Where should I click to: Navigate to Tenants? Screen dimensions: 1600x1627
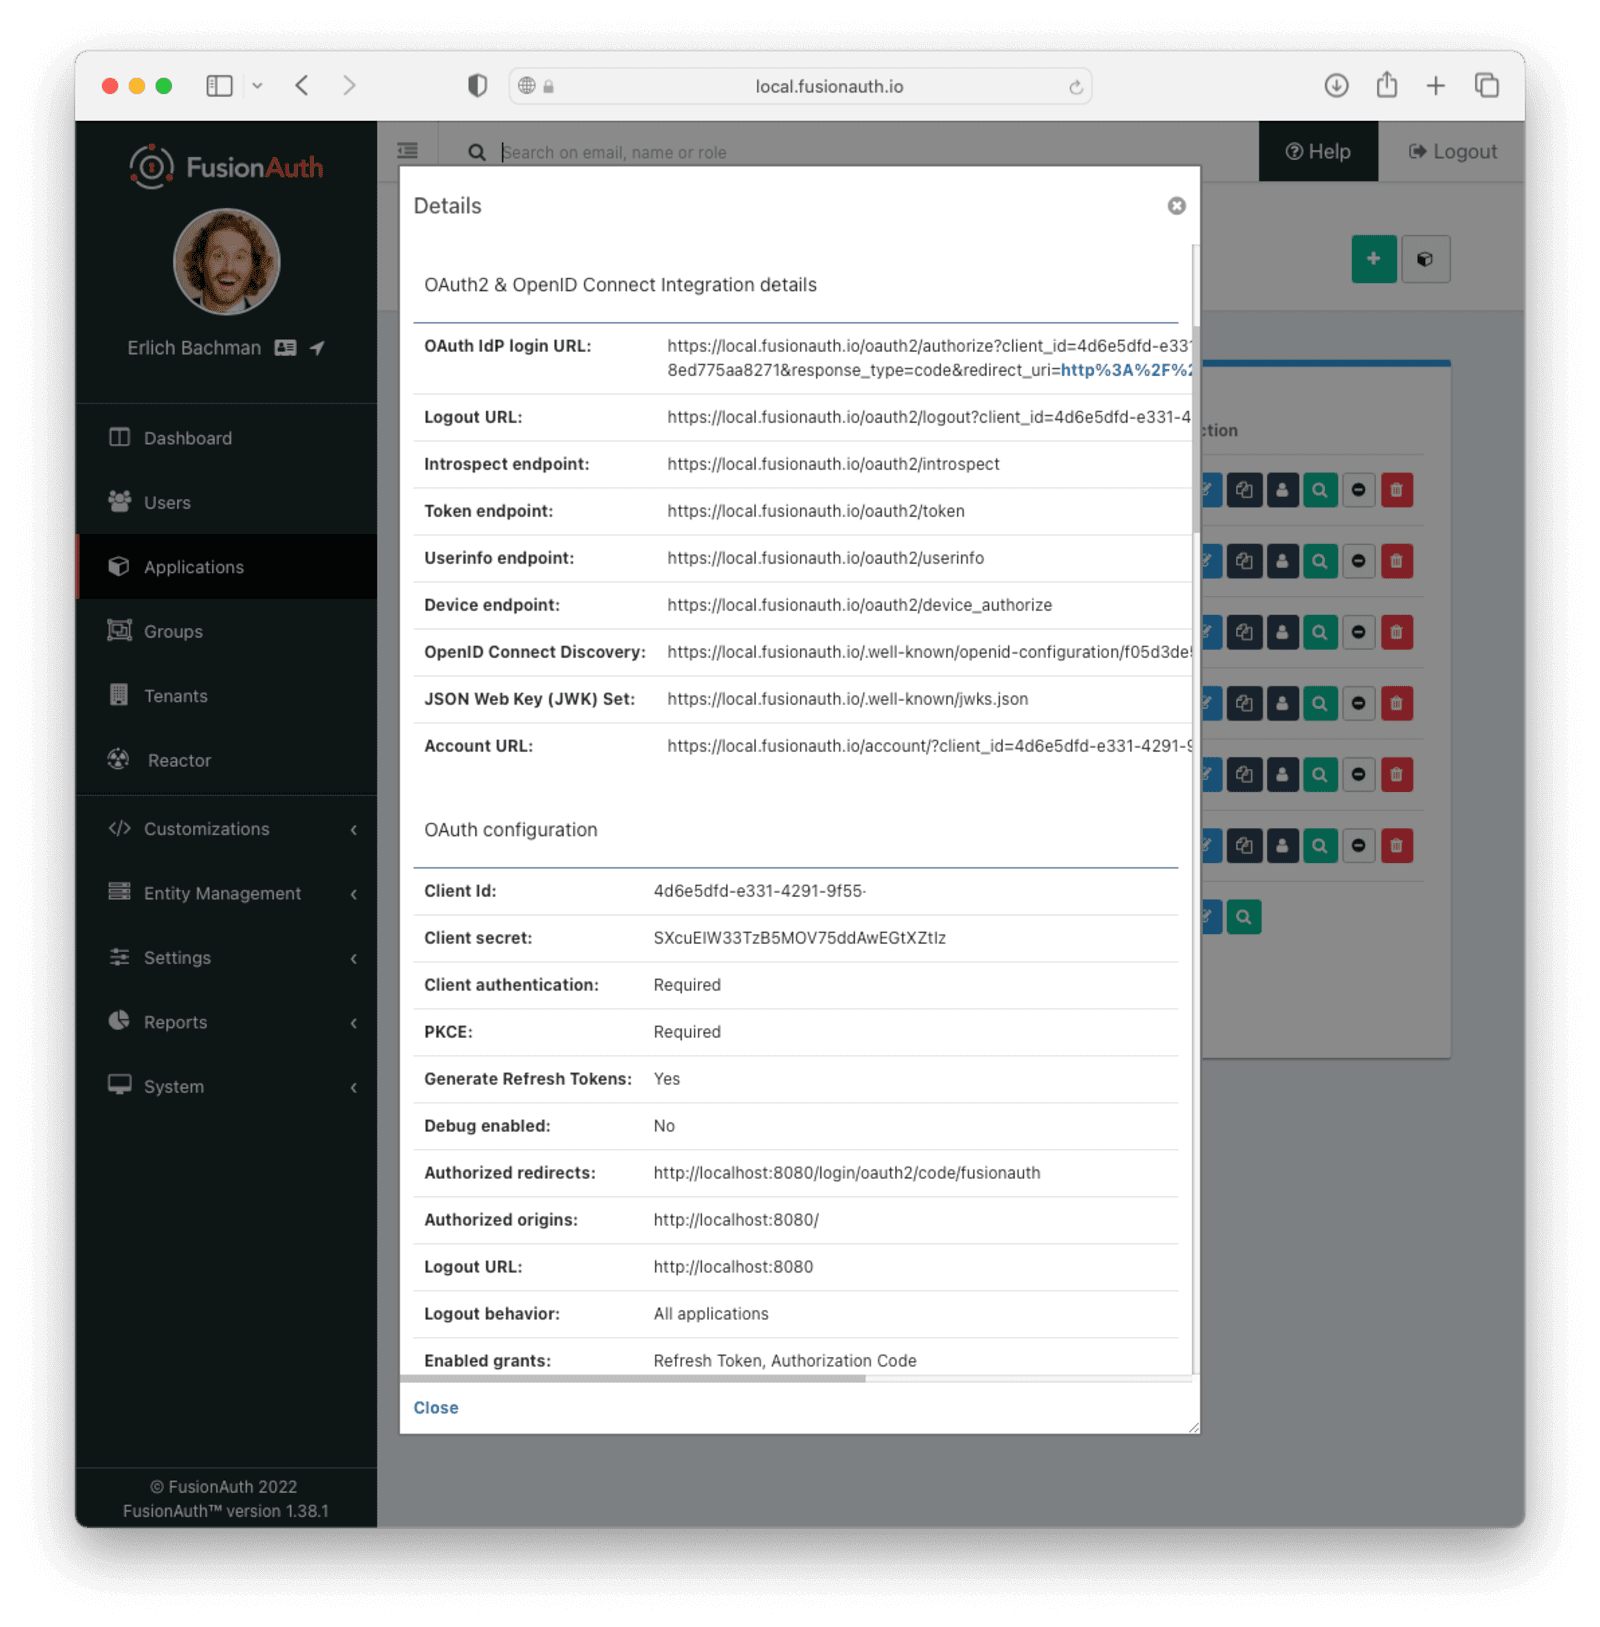(x=227, y=696)
